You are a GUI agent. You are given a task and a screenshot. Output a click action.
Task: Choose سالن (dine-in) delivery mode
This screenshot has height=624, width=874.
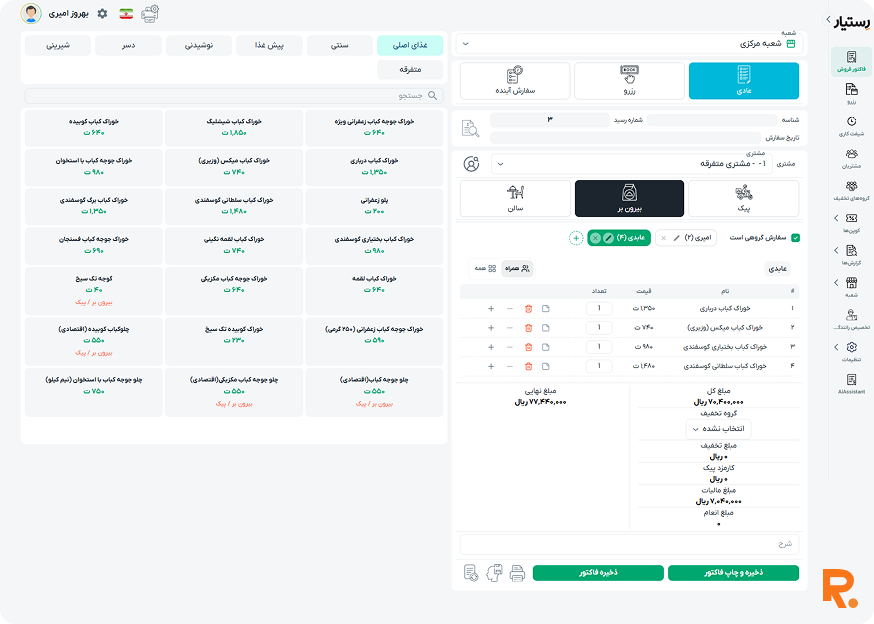point(515,198)
